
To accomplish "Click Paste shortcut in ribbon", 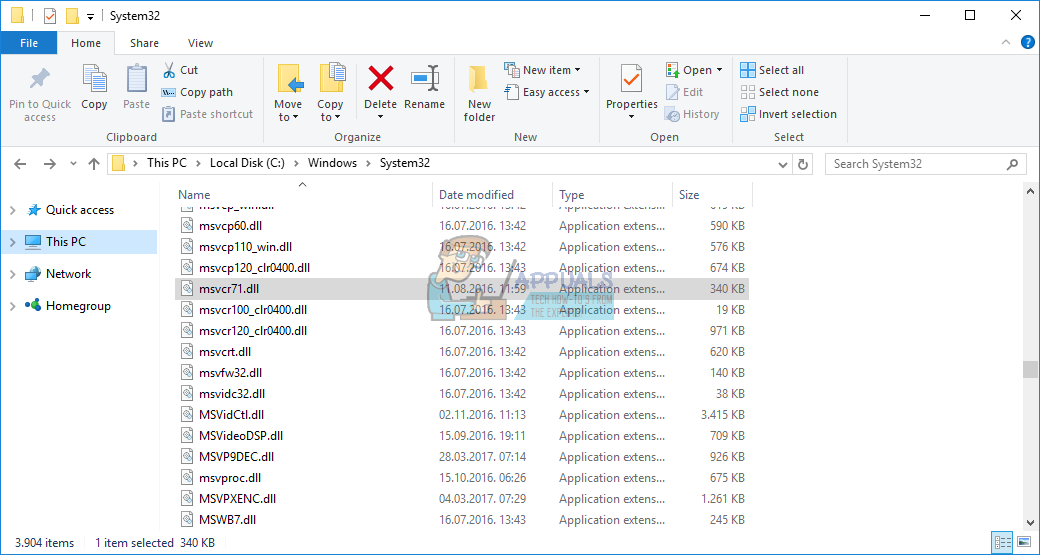I will [x=208, y=114].
